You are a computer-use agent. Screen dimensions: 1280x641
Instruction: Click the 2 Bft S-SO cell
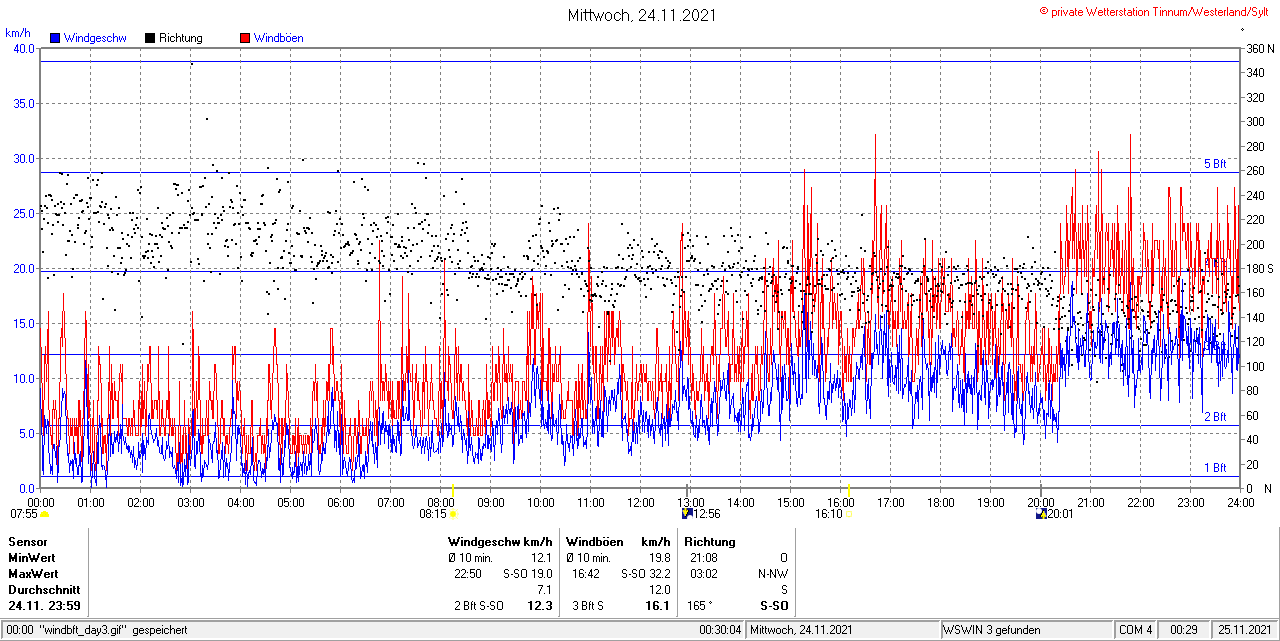[x=480, y=606]
